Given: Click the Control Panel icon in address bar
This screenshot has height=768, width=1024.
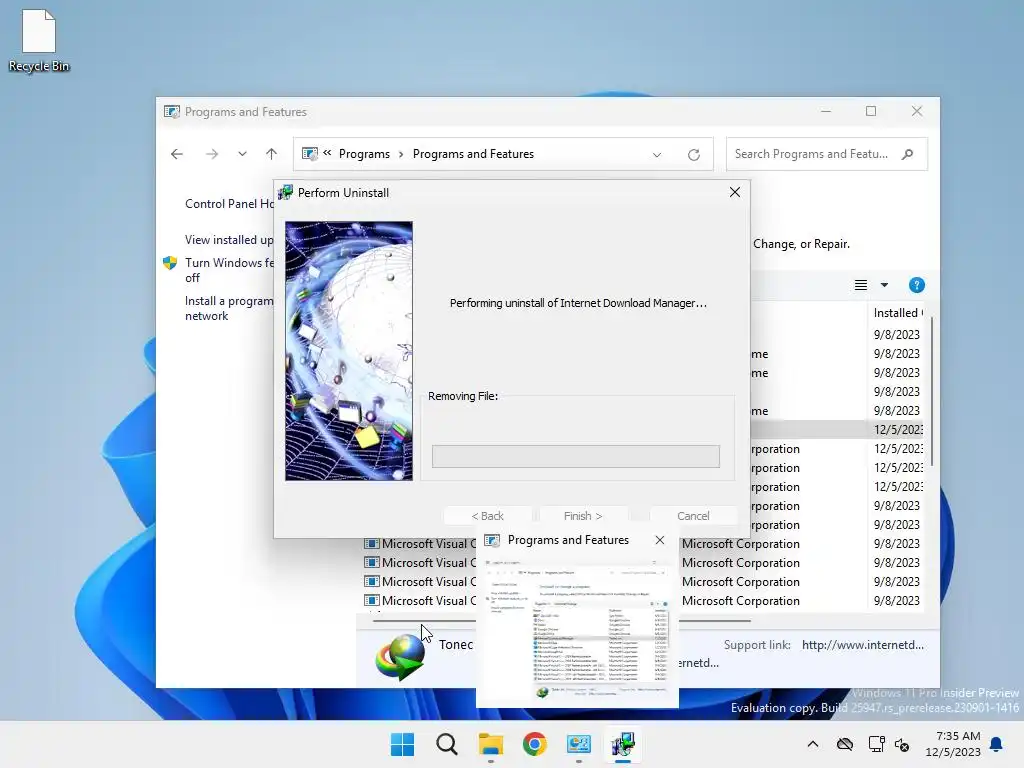Looking at the screenshot, I should click(310, 154).
